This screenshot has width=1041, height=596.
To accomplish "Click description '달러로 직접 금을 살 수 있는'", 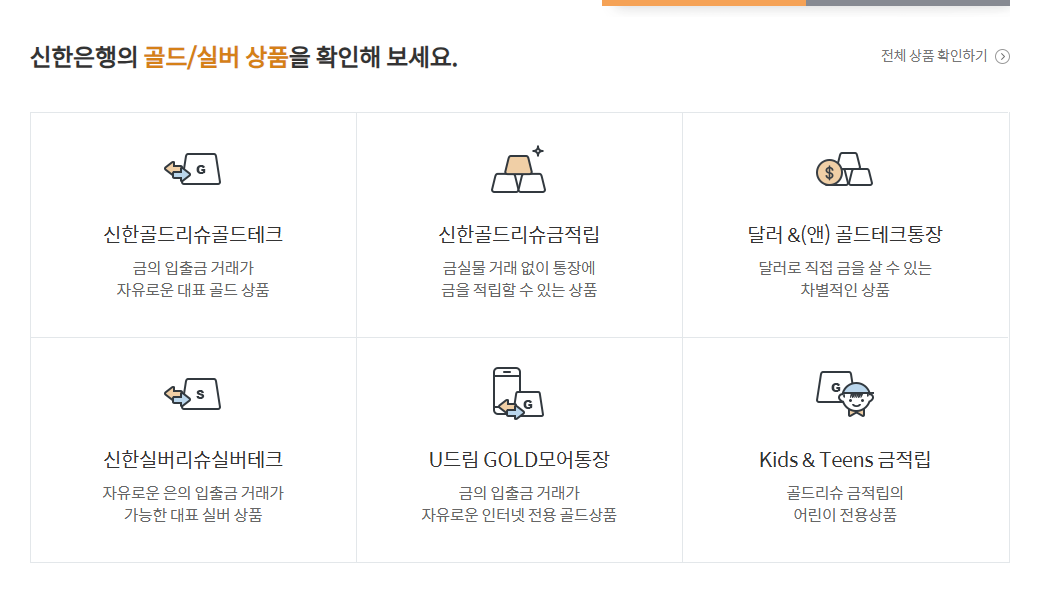I will click(x=845, y=268).
